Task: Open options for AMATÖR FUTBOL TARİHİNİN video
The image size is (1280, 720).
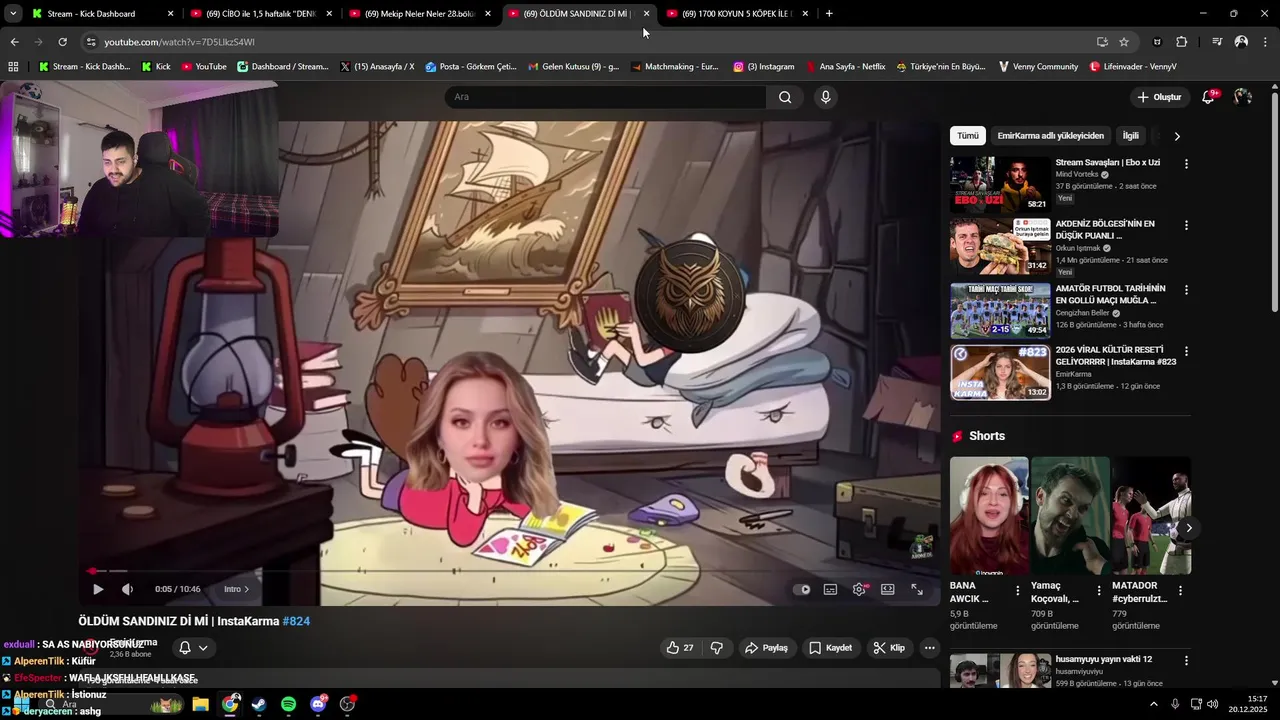Action: point(1186,290)
